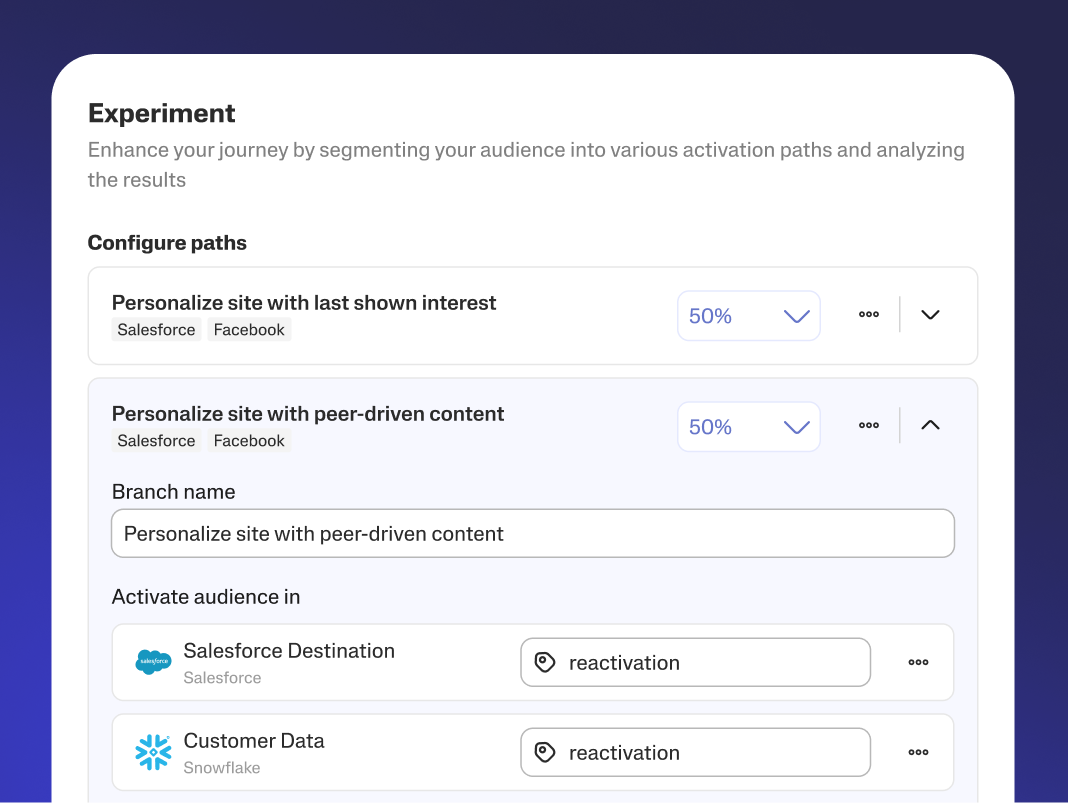
Task: Select Salesforce tag under peer-driven content heading
Action: click(156, 441)
